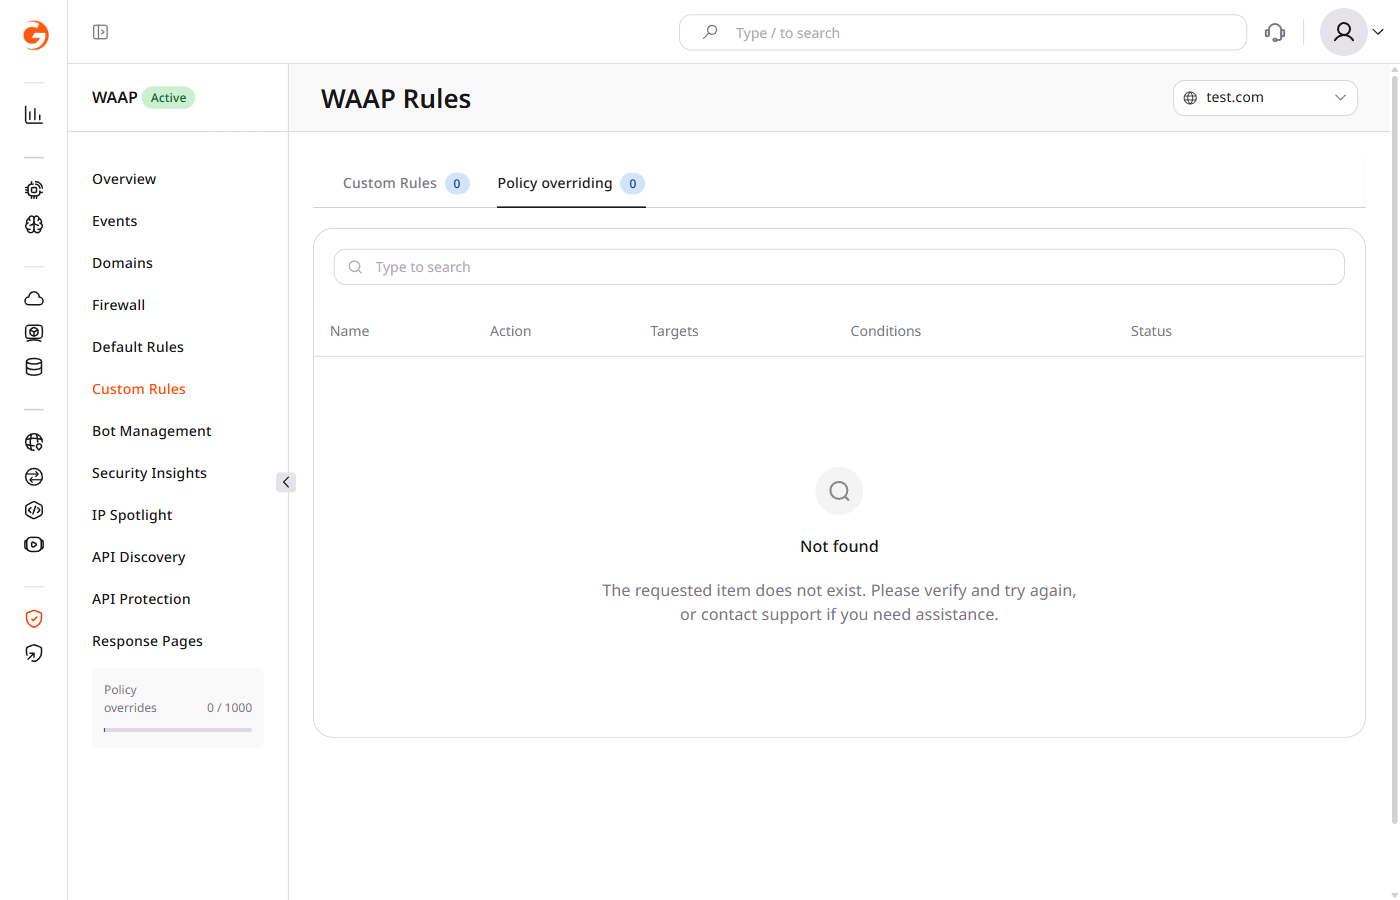Click the magnifier icon in rules search
The width and height of the screenshot is (1400, 900).
tap(355, 267)
